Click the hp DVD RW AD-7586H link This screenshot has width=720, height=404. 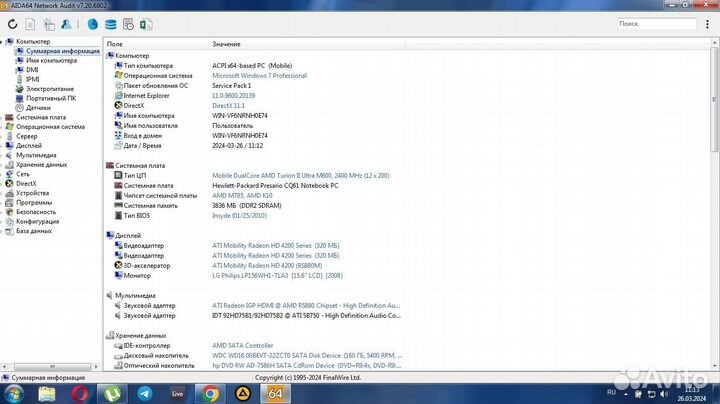tap(306, 365)
